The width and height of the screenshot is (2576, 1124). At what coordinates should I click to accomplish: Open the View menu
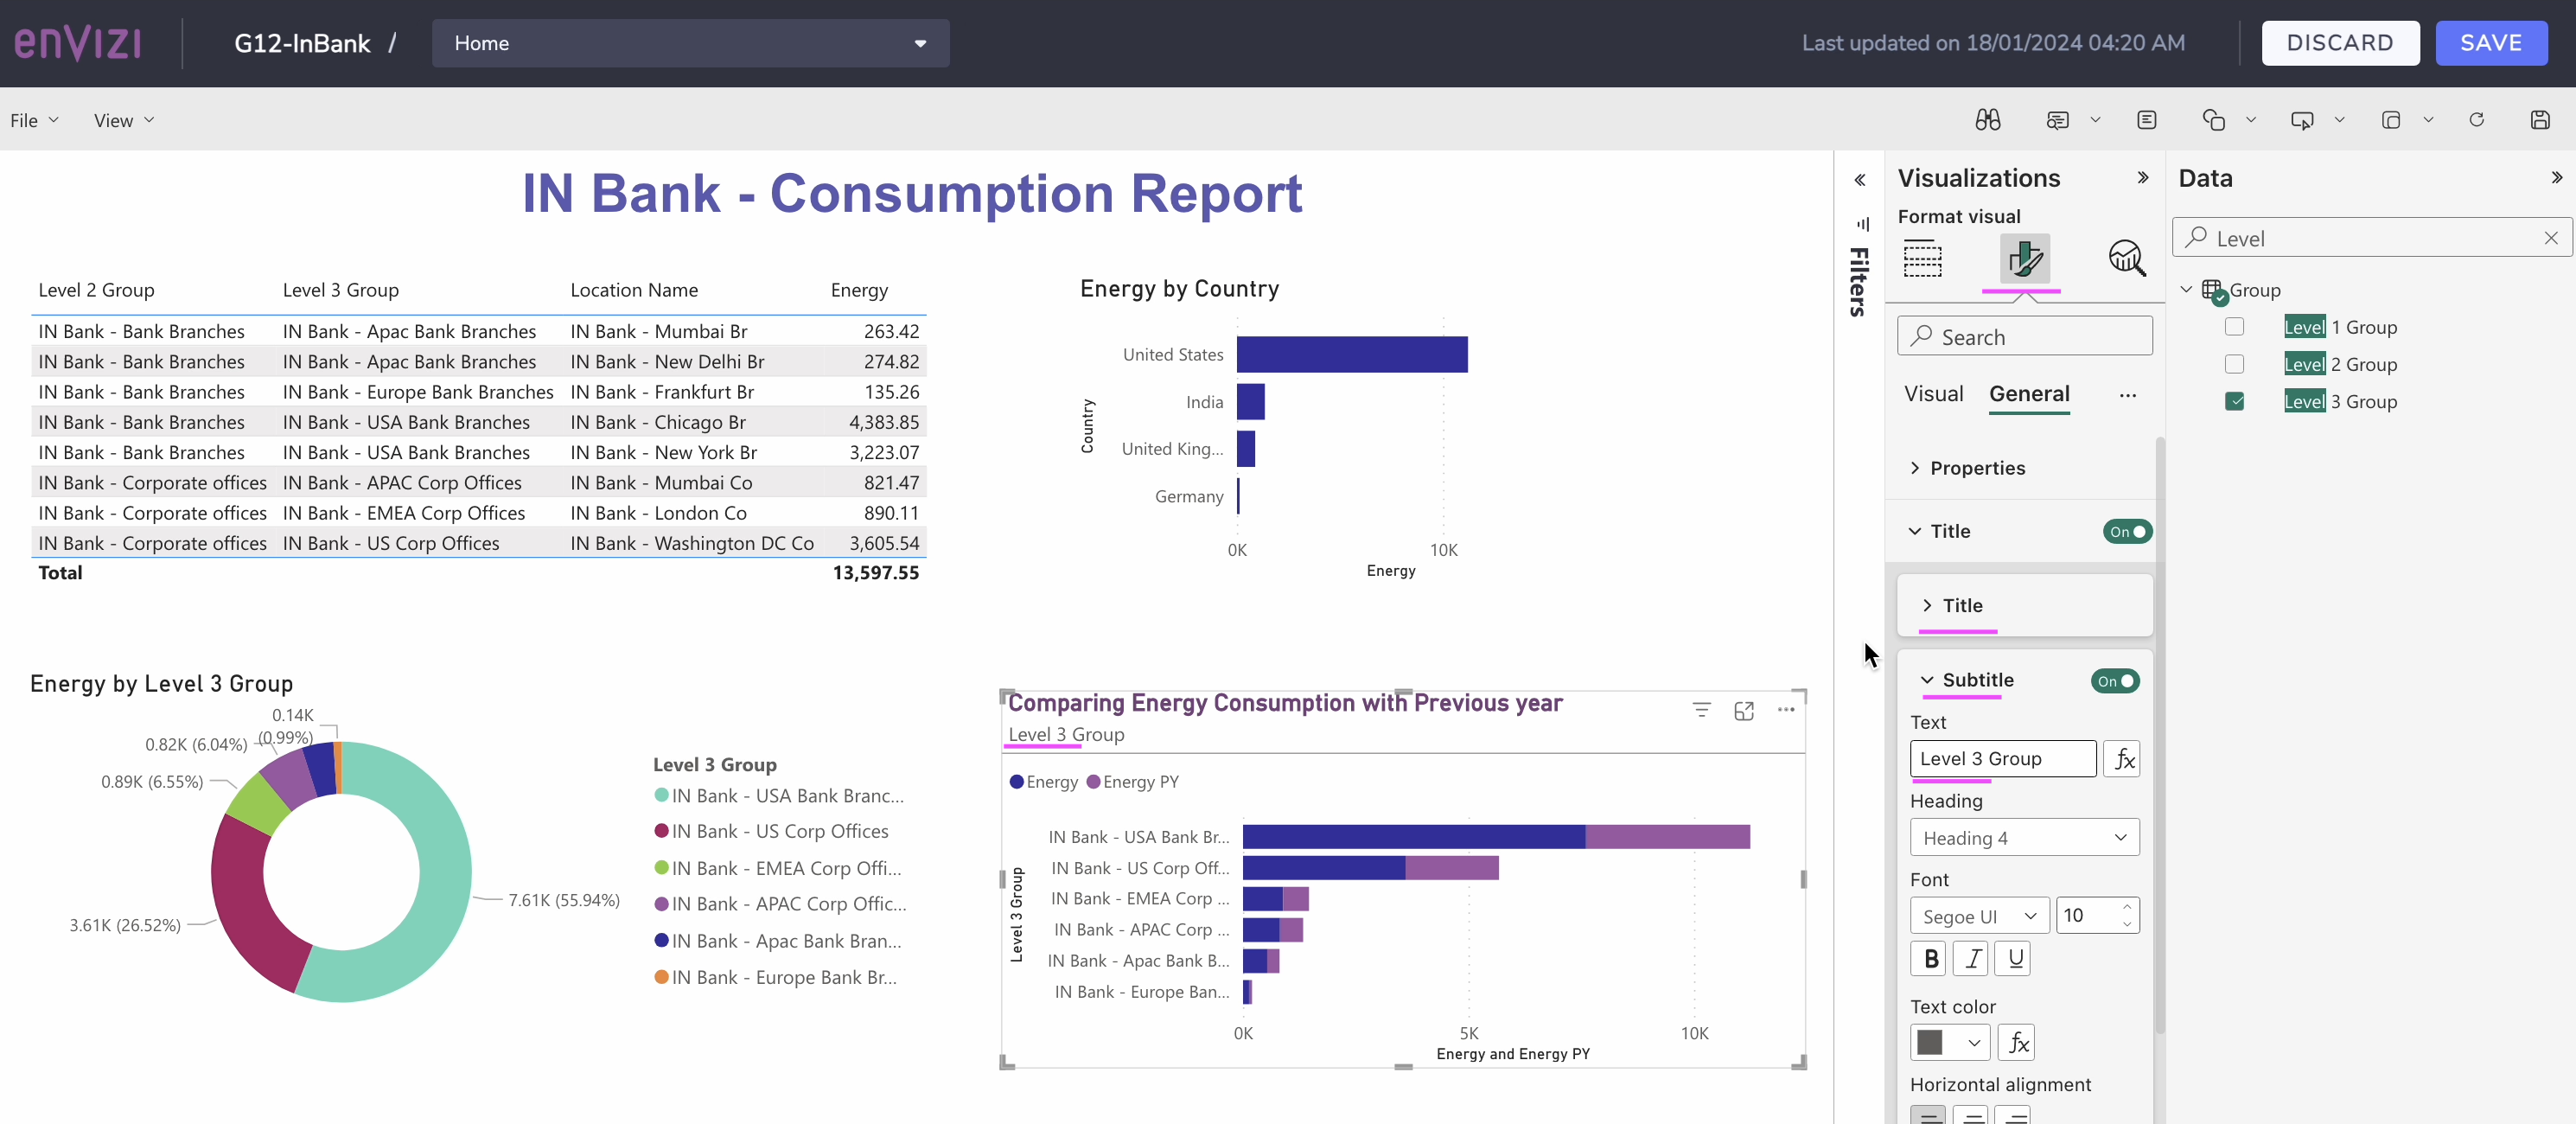pyautogui.click(x=122, y=119)
